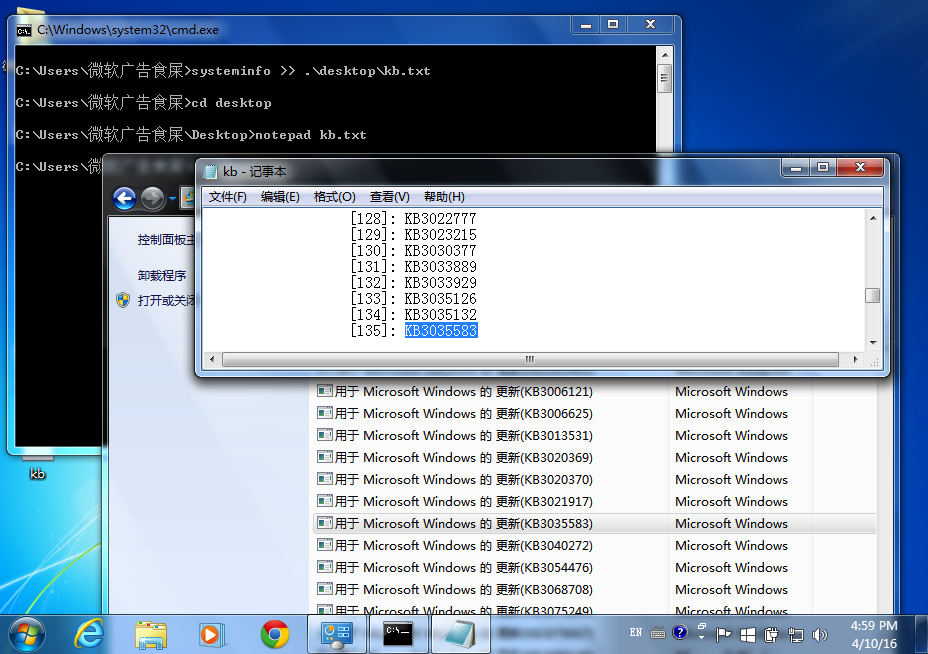Switch to the cmd taskbar button
The image size is (928, 654).
click(x=398, y=634)
